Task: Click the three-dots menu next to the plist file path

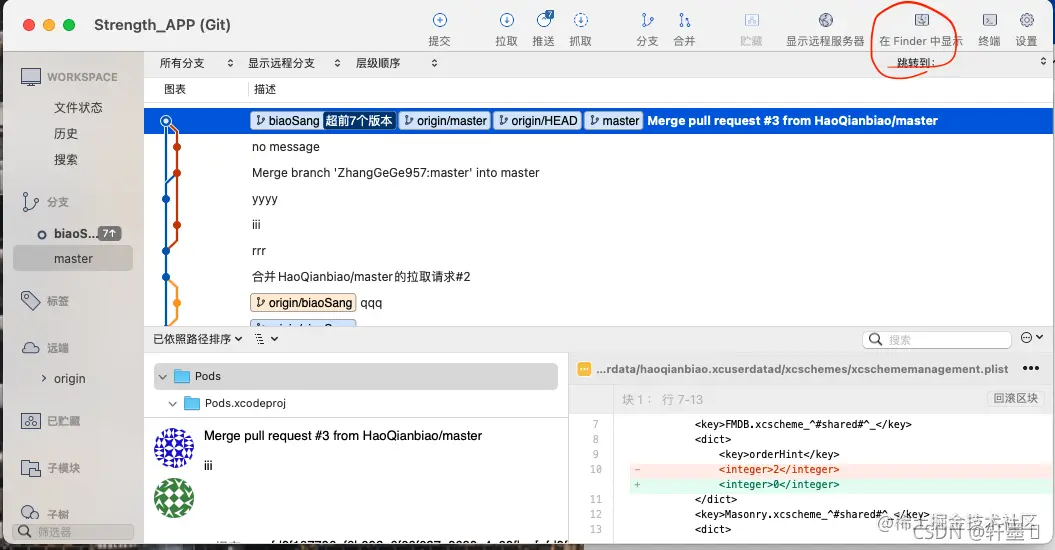Action: [x=1030, y=368]
